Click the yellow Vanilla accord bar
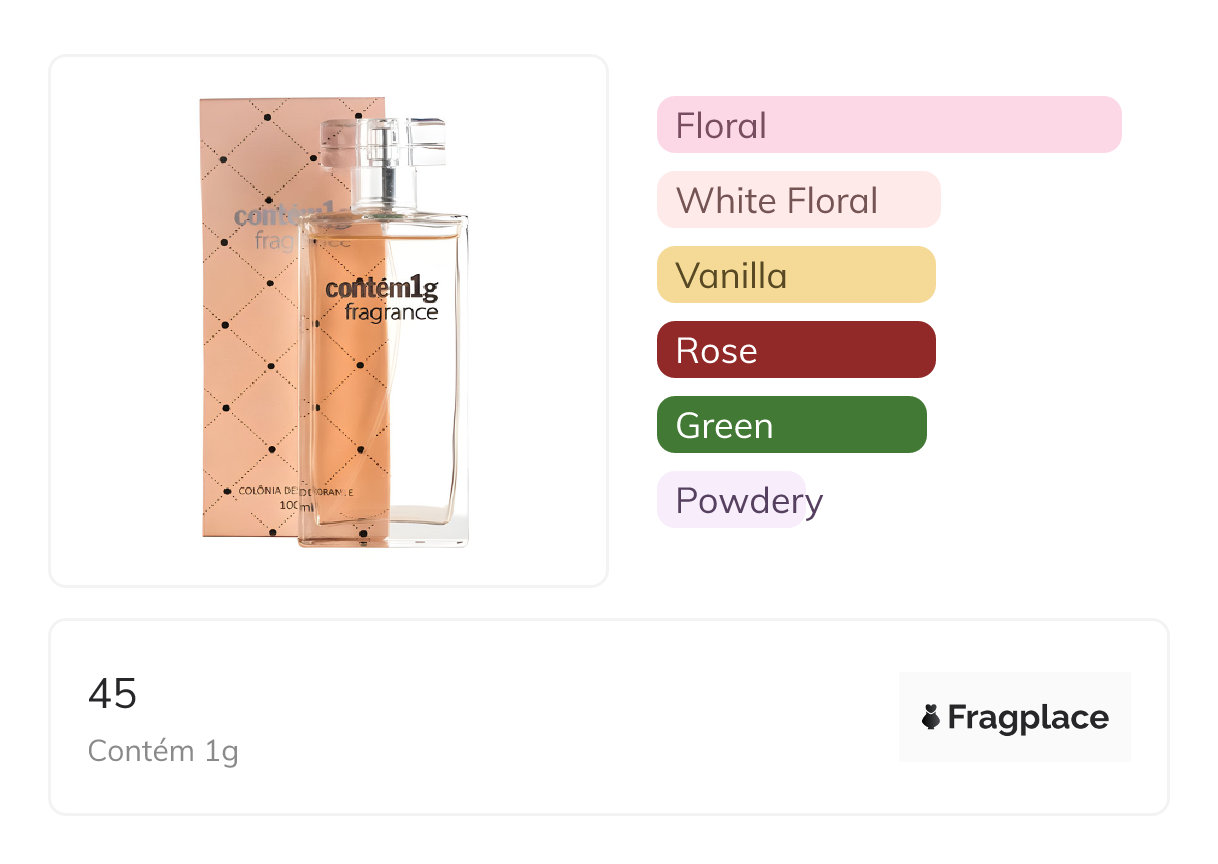 click(795, 275)
